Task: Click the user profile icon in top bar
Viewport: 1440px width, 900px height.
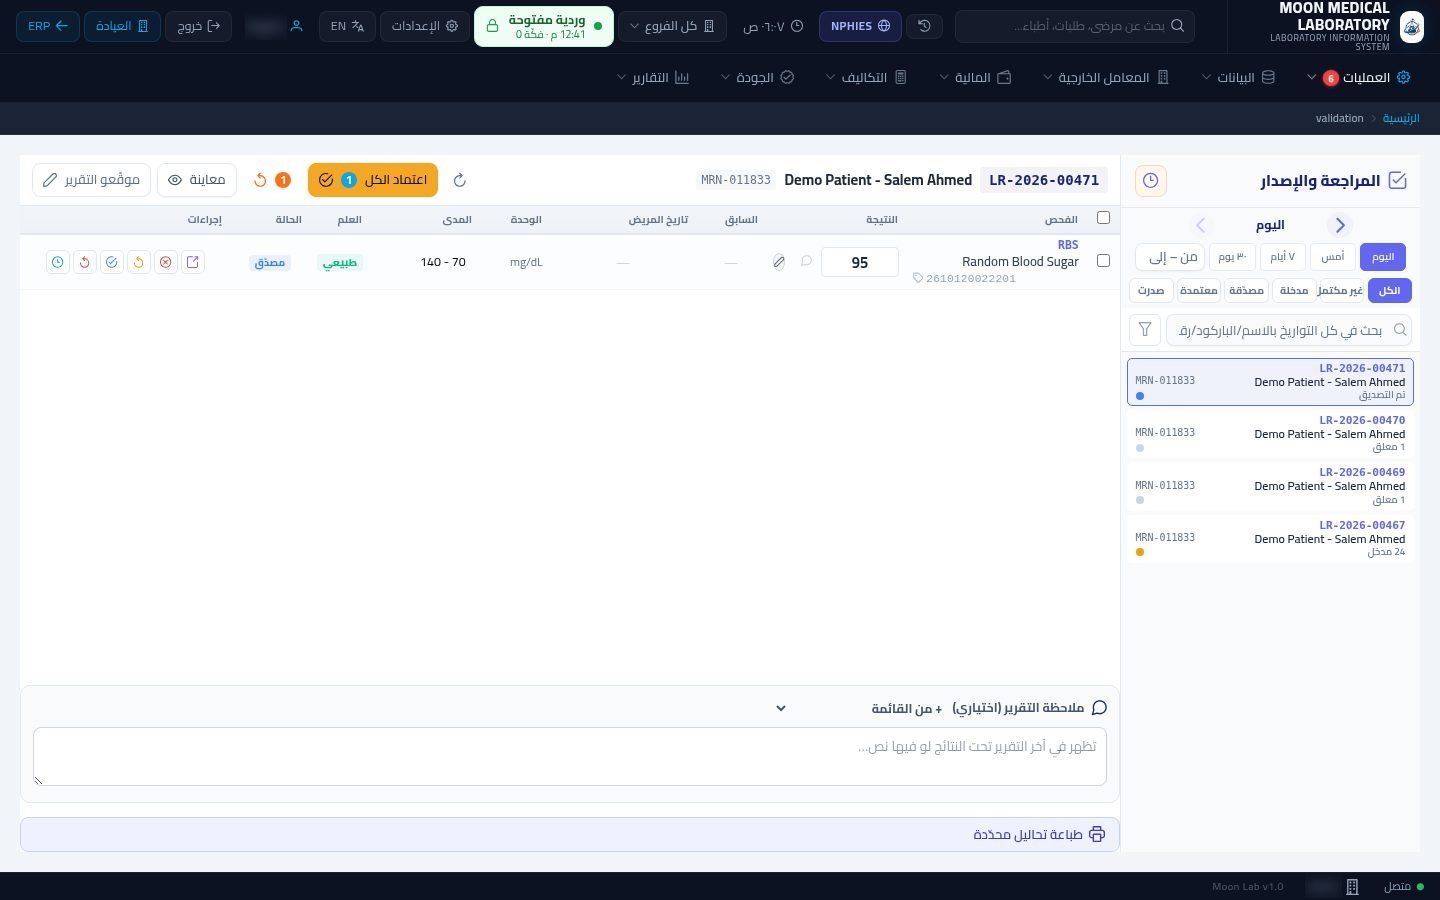Action: (x=296, y=26)
